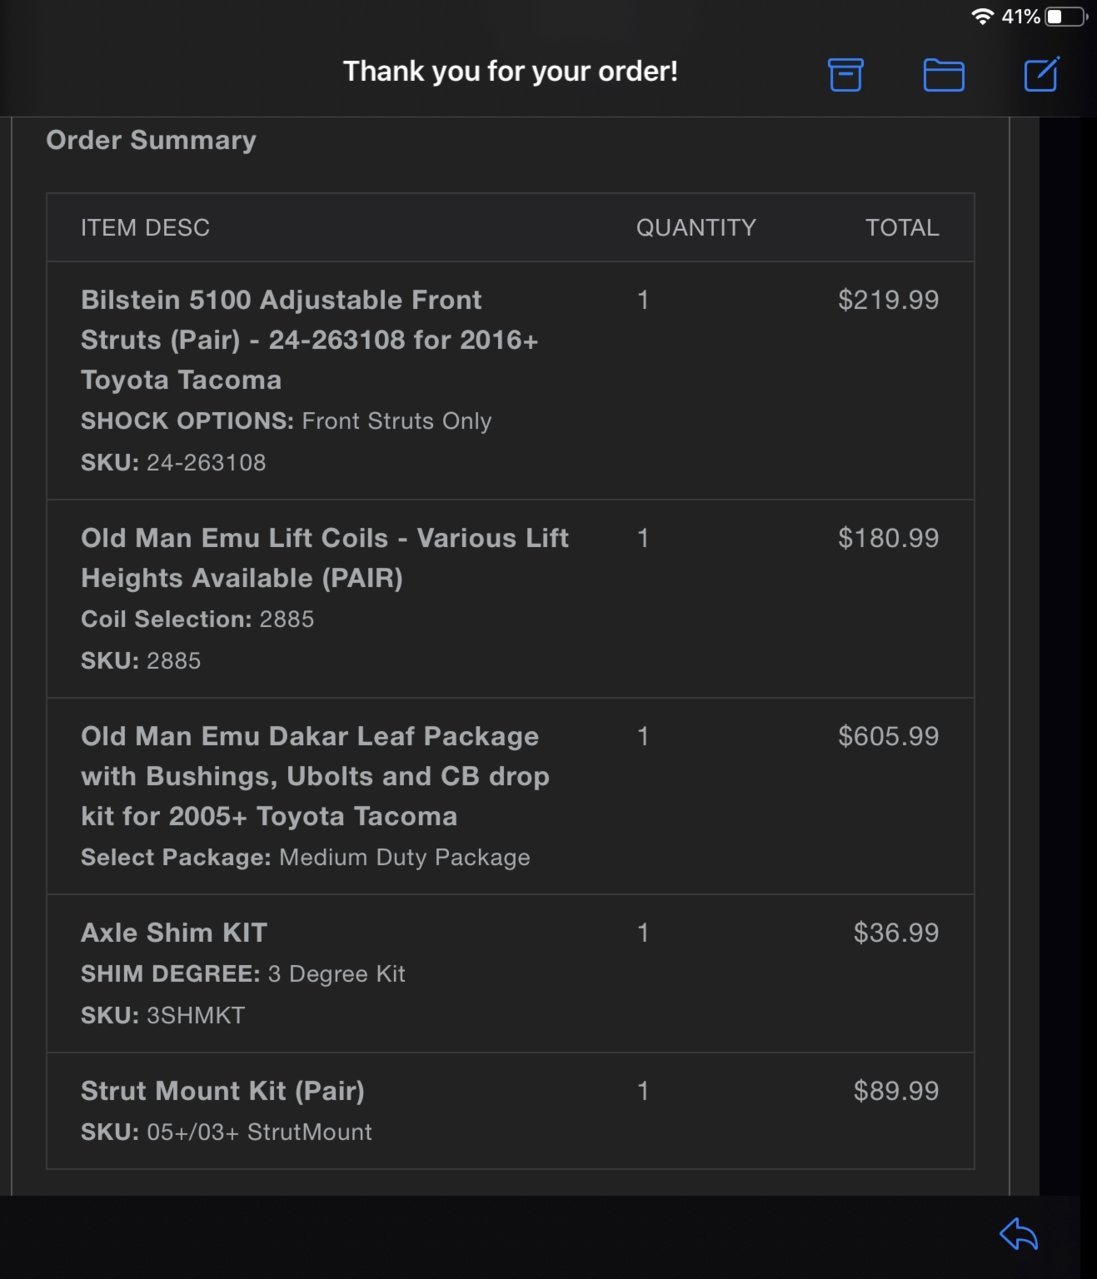Click the Order Summary heading
This screenshot has width=1097, height=1279.
151,140
